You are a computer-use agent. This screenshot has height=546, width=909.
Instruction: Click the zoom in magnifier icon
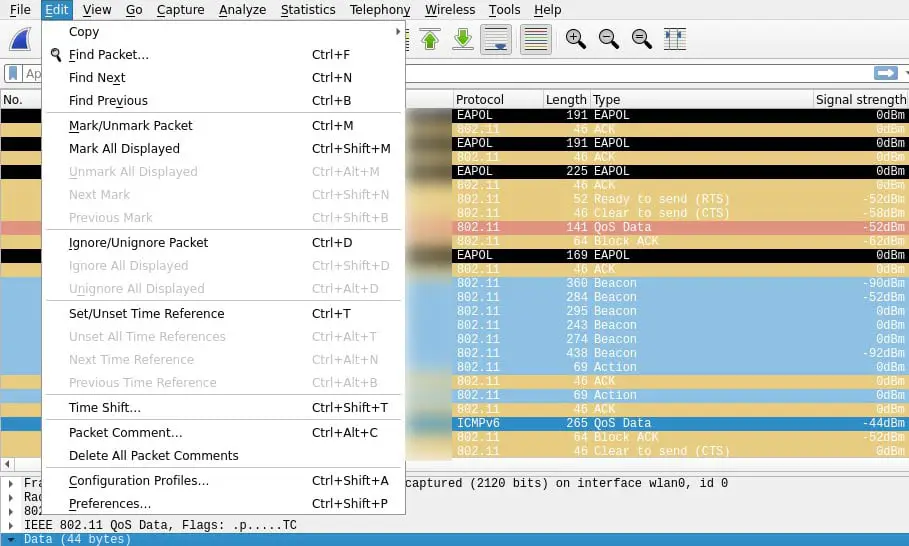tap(575, 39)
